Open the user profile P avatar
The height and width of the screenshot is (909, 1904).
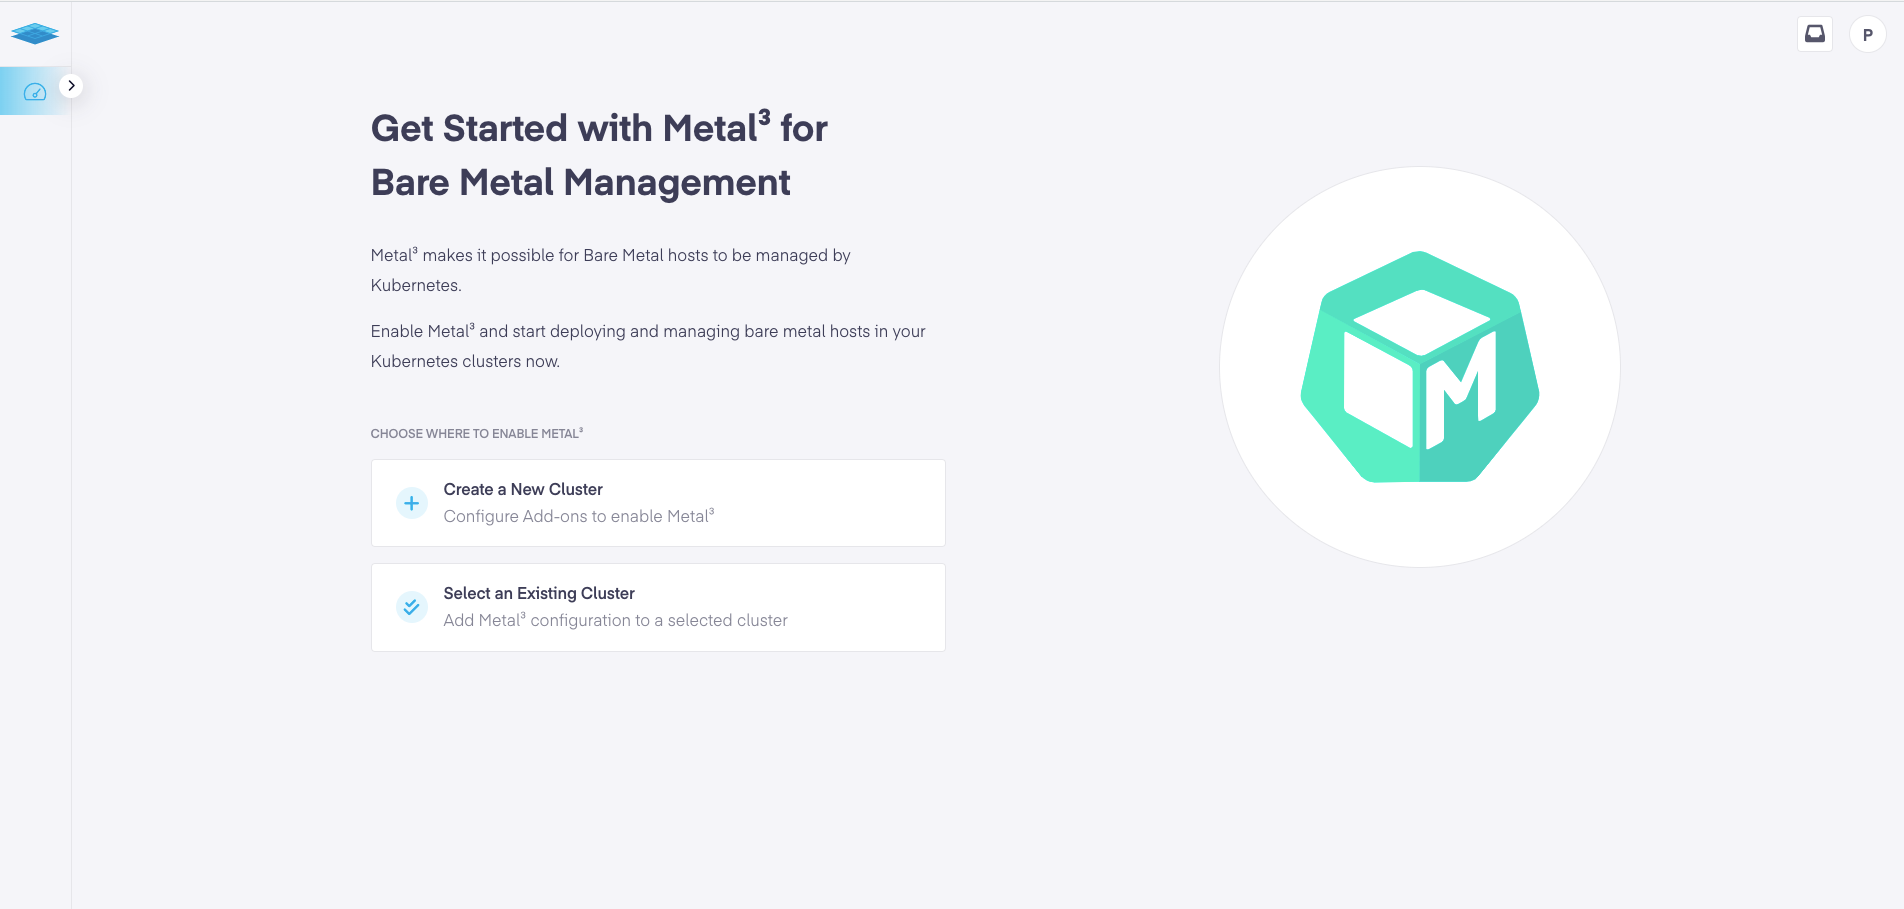coord(1867,34)
